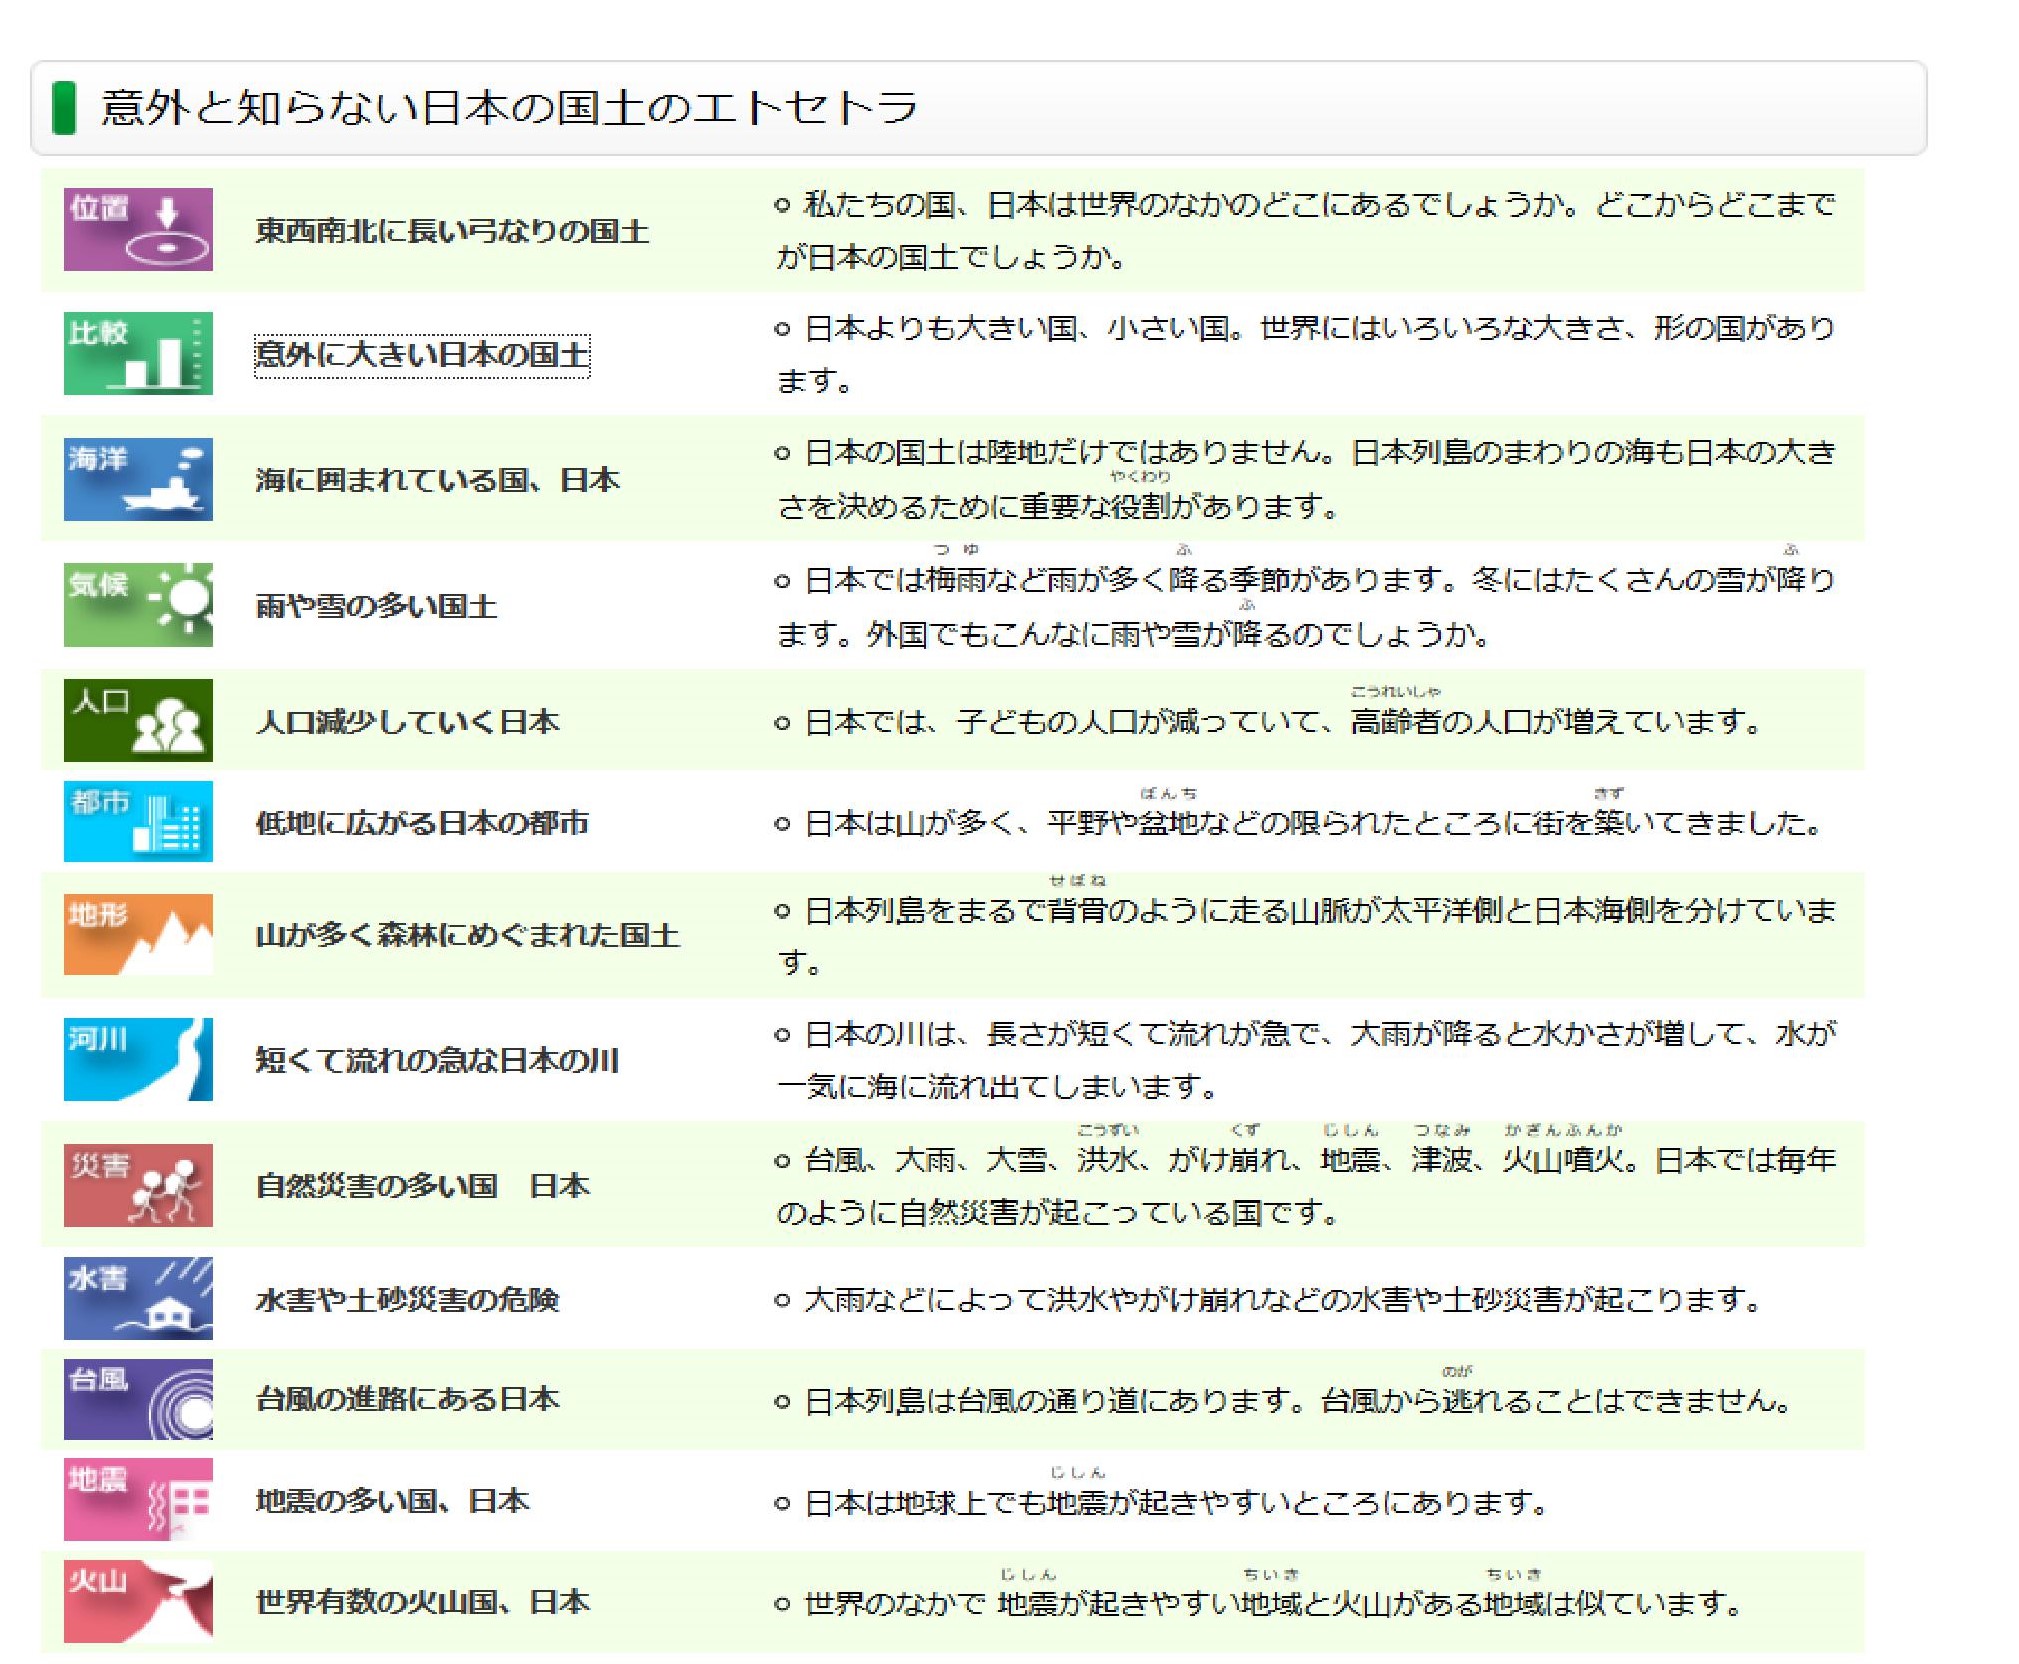Click link 水害や土砂災害の危険

[x=407, y=1299]
